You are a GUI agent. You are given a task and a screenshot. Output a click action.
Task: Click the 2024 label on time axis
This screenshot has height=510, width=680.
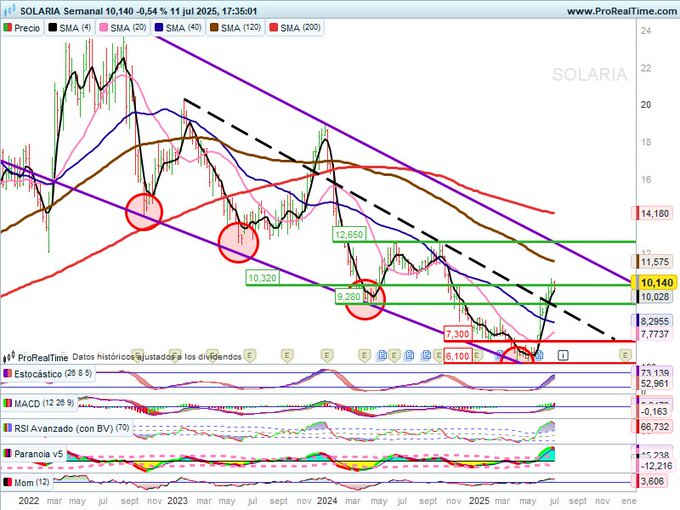click(x=327, y=500)
